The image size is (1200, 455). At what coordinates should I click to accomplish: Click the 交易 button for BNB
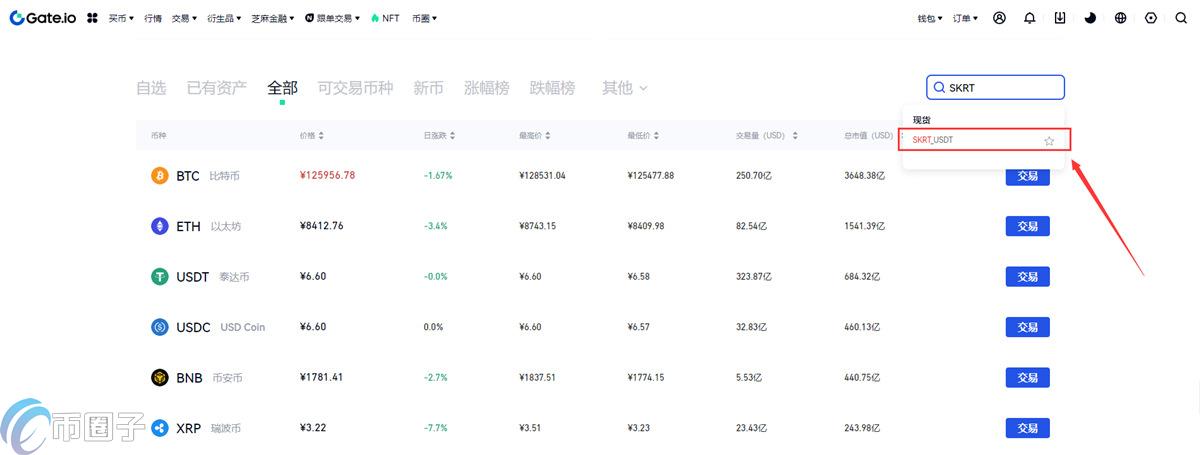coord(1027,378)
